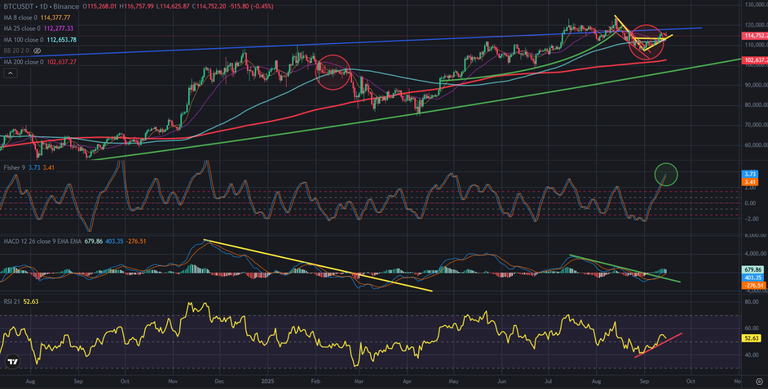Click the Jun label on time axis
This screenshot has width=768, height=389.
(x=501, y=380)
